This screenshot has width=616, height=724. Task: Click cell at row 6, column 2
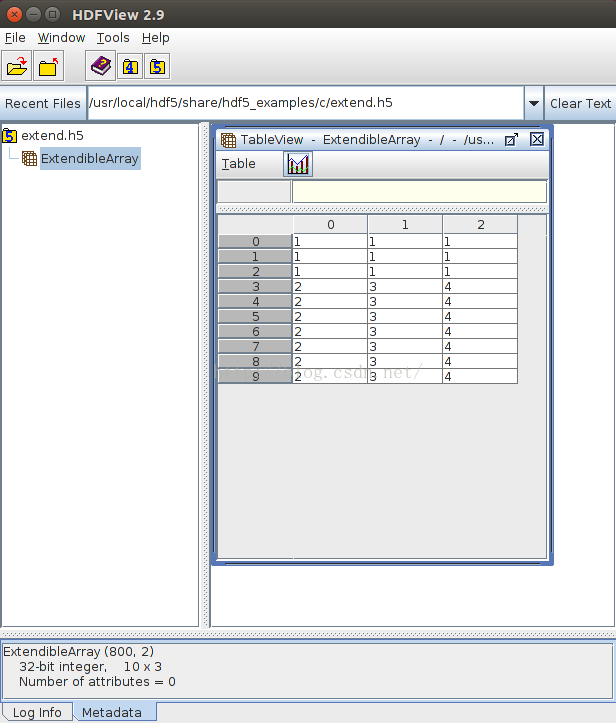pos(480,332)
